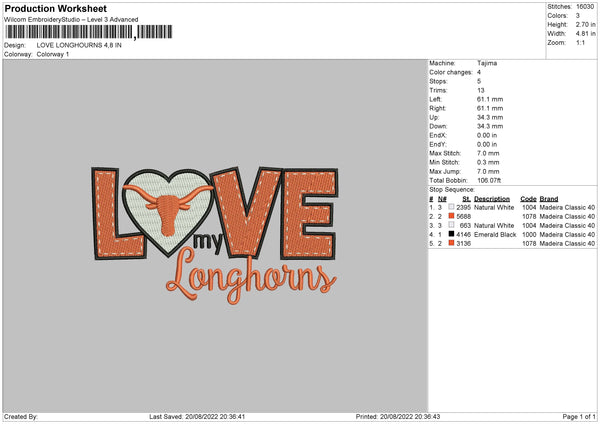Screen dimensions: 600x424
Task: Click the Min Stitch value '0.3 mm'
Action: tap(488, 162)
